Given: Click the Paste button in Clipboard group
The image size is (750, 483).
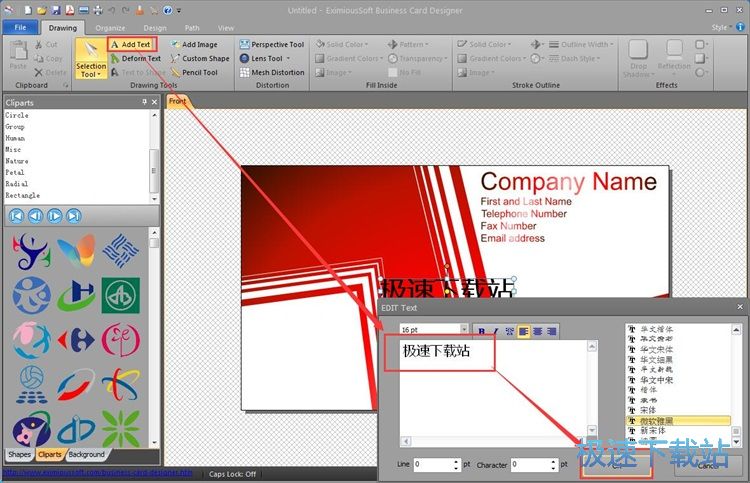Looking at the screenshot, I should [18, 55].
